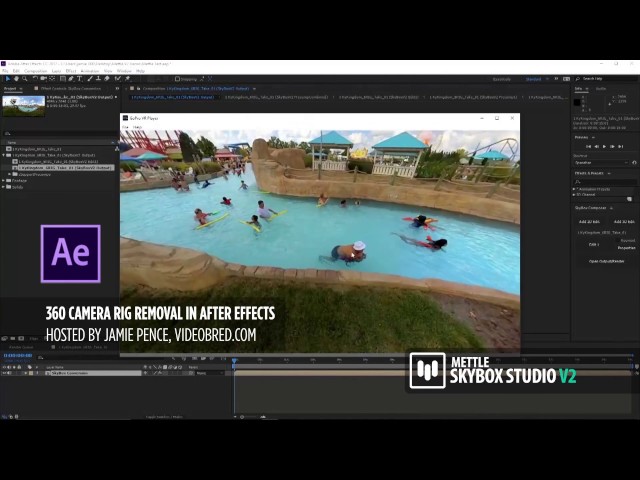
Task: Select the Pen tool
Action: pos(71,78)
